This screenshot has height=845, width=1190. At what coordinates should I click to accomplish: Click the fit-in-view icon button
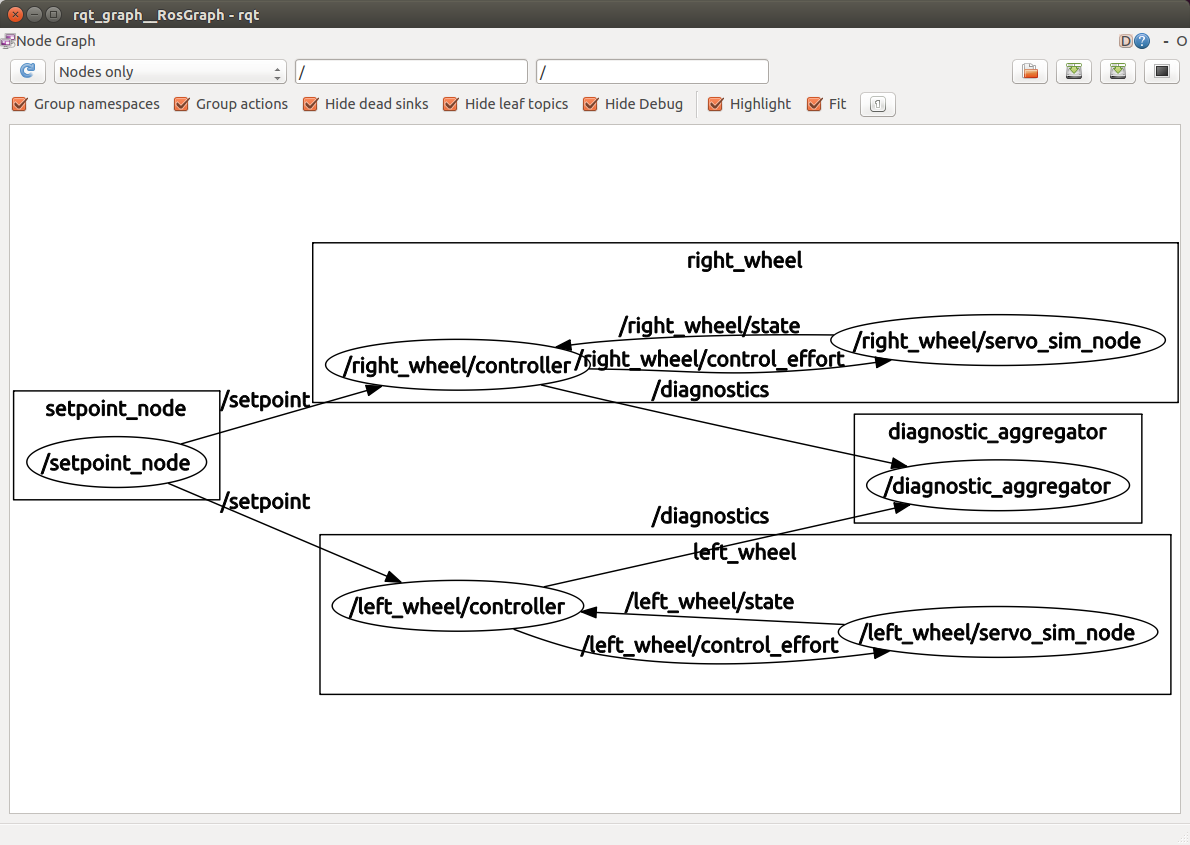[877, 104]
